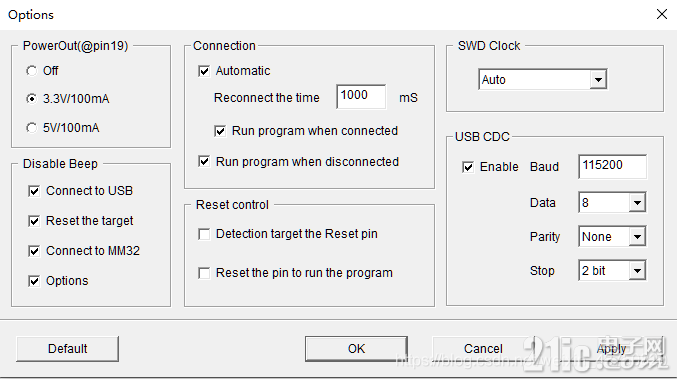Click the Apply button
The height and width of the screenshot is (379, 677).
[611, 349]
